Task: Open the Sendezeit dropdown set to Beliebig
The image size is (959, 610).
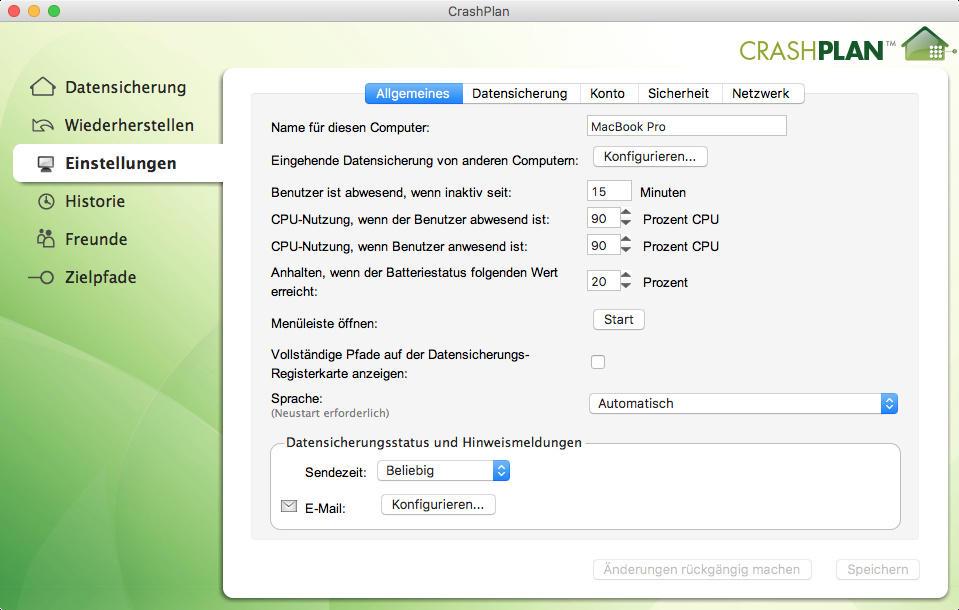Action: click(443, 471)
